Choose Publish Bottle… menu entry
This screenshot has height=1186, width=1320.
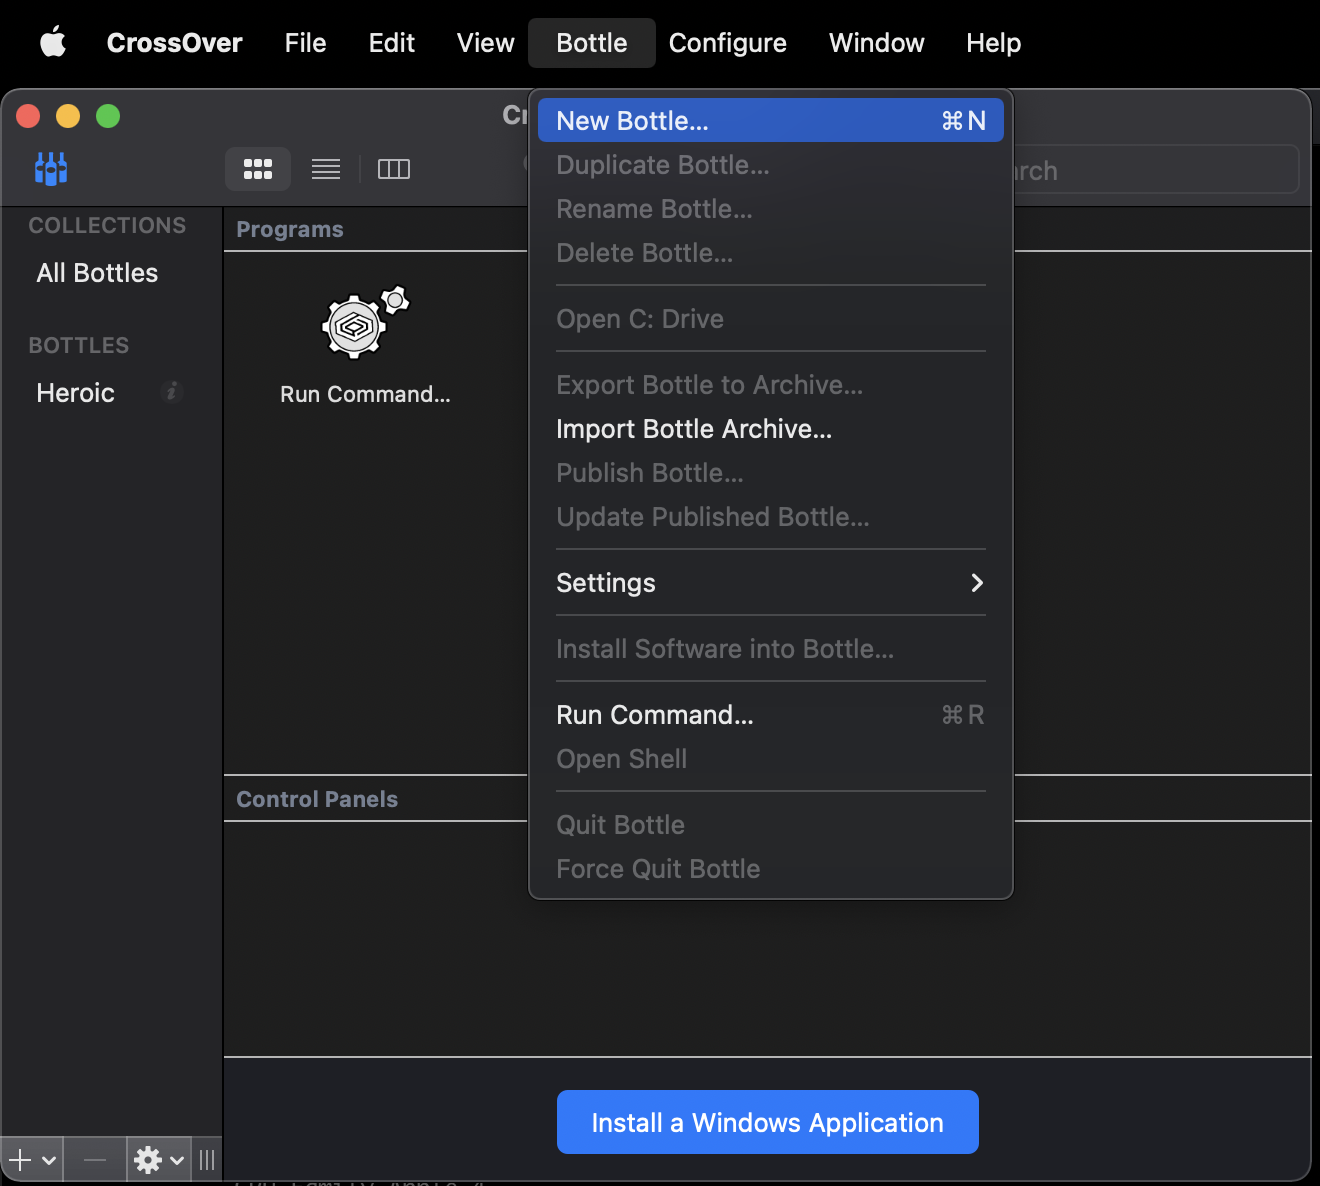coord(771,473)
